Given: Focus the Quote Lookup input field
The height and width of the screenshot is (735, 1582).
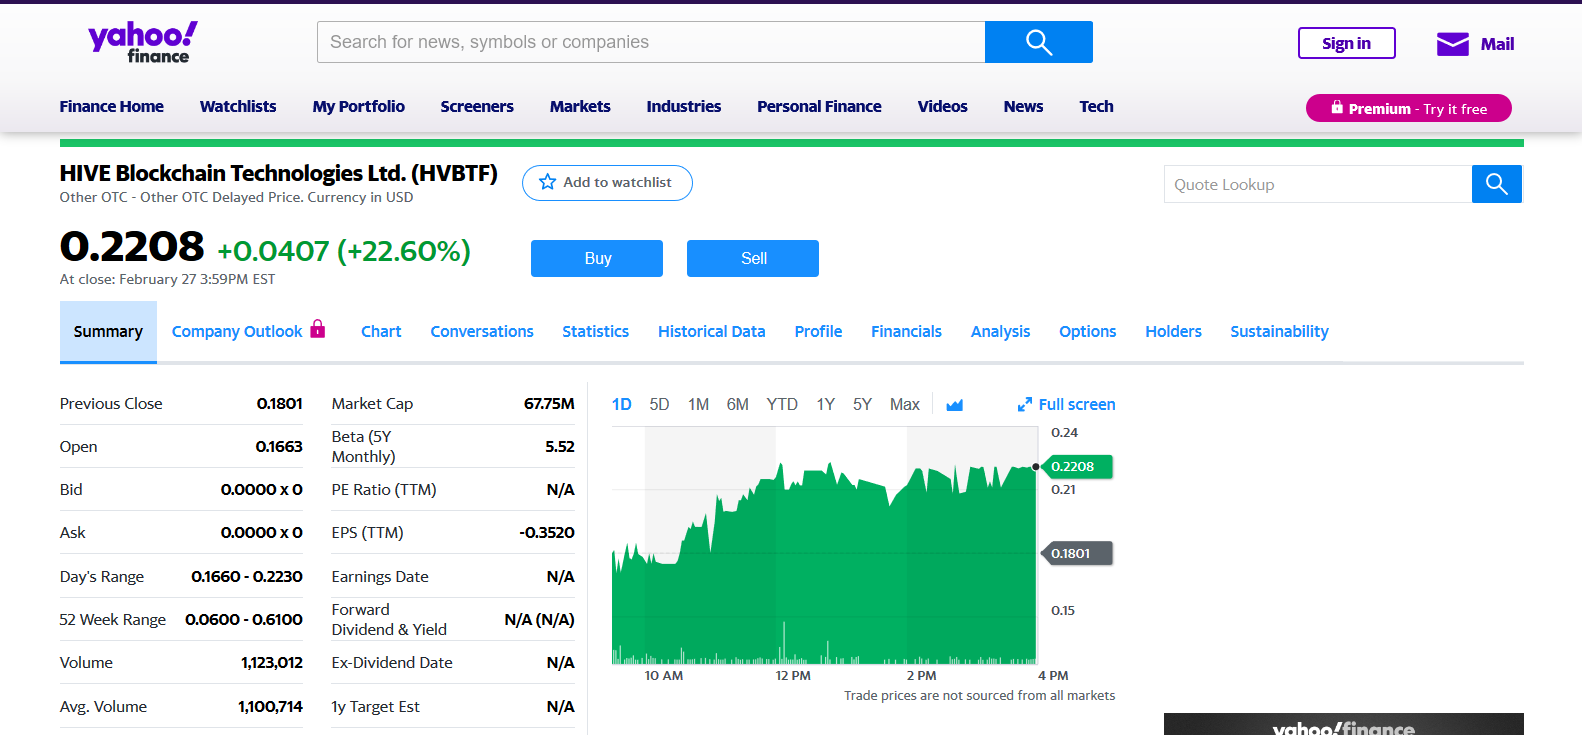Looking at the screenshot, I should pyautogui.click(x=1317, y=184).
